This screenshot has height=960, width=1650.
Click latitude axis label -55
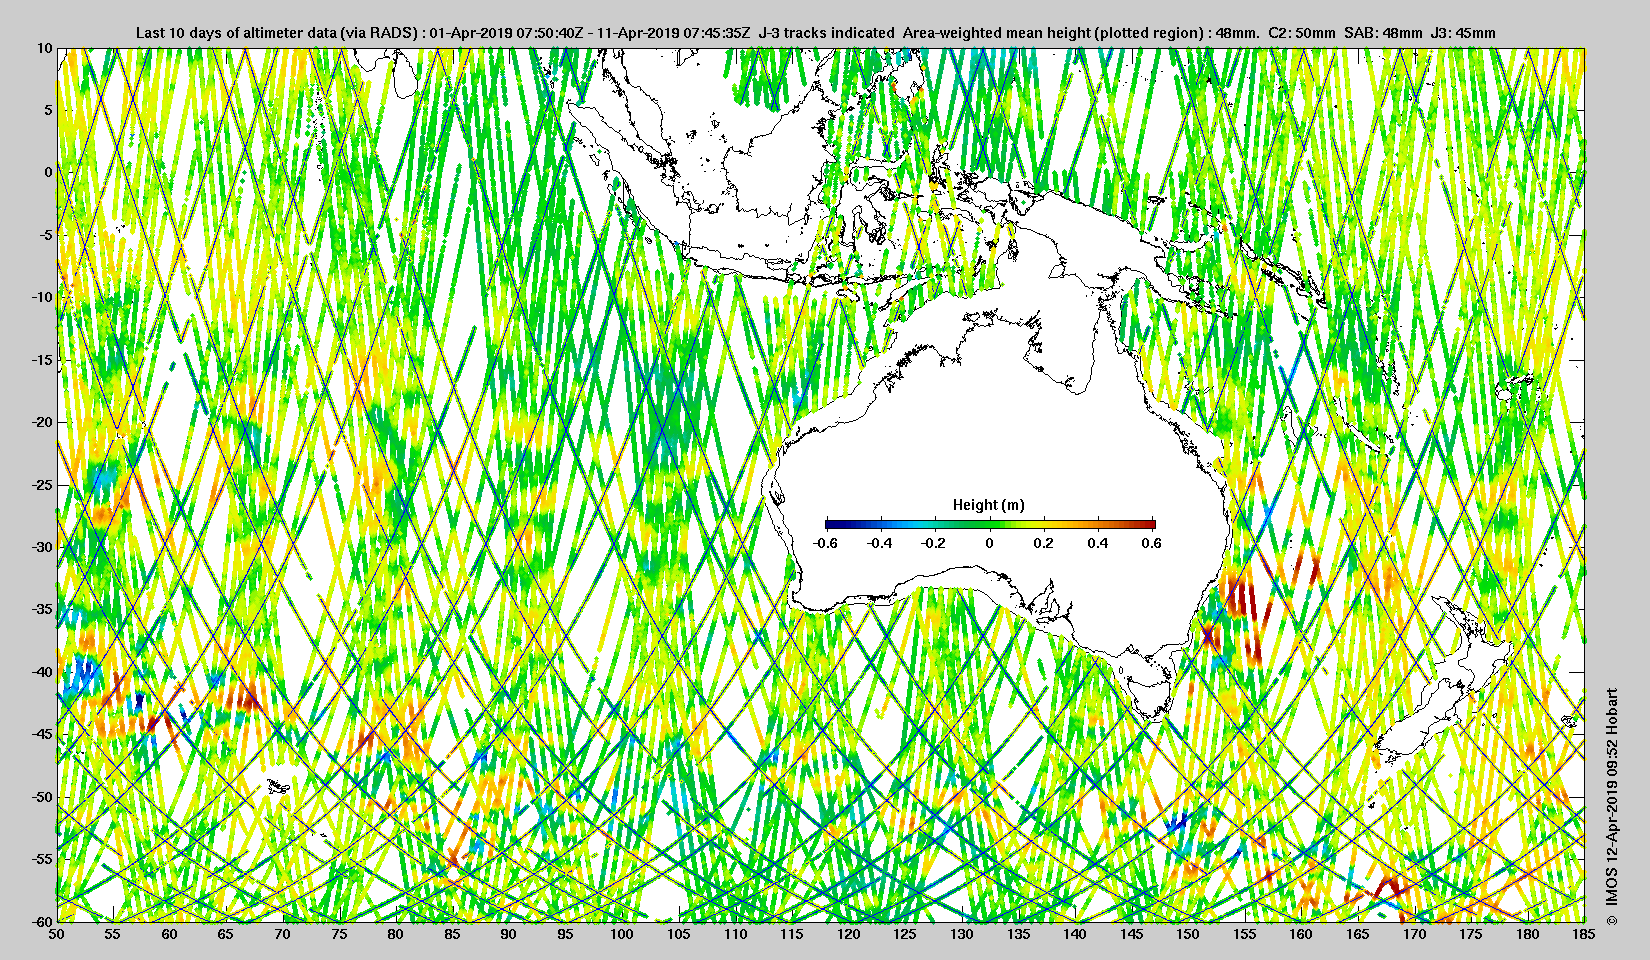coord(41,859)
